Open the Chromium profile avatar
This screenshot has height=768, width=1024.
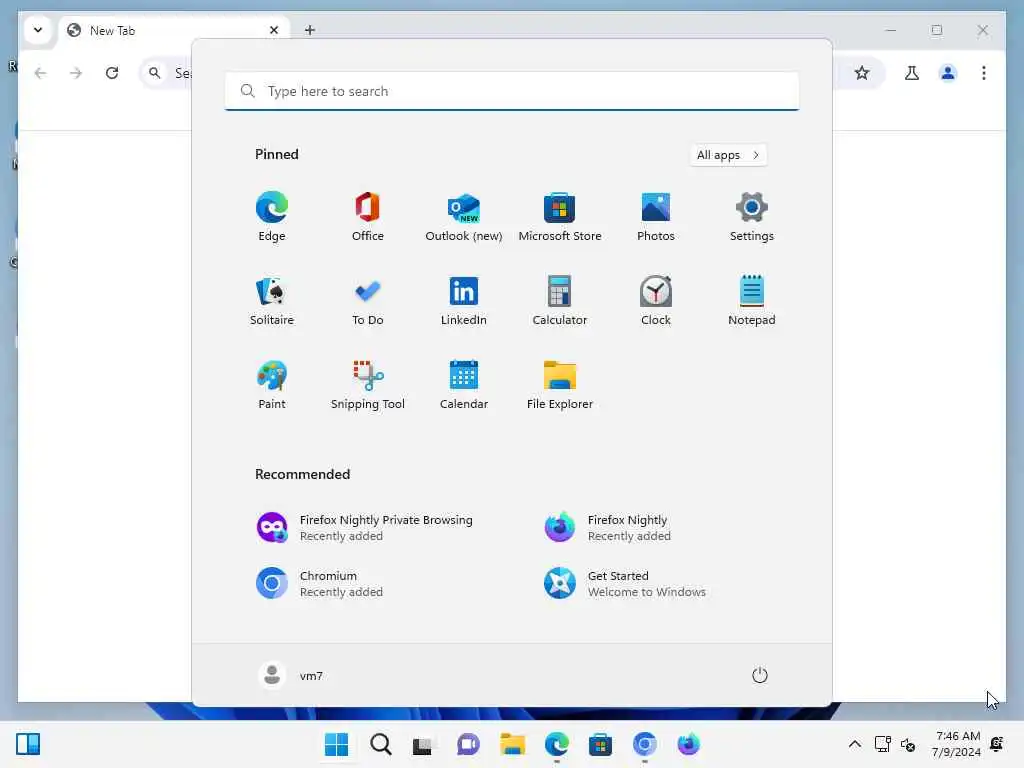click(x=948, y=73)
